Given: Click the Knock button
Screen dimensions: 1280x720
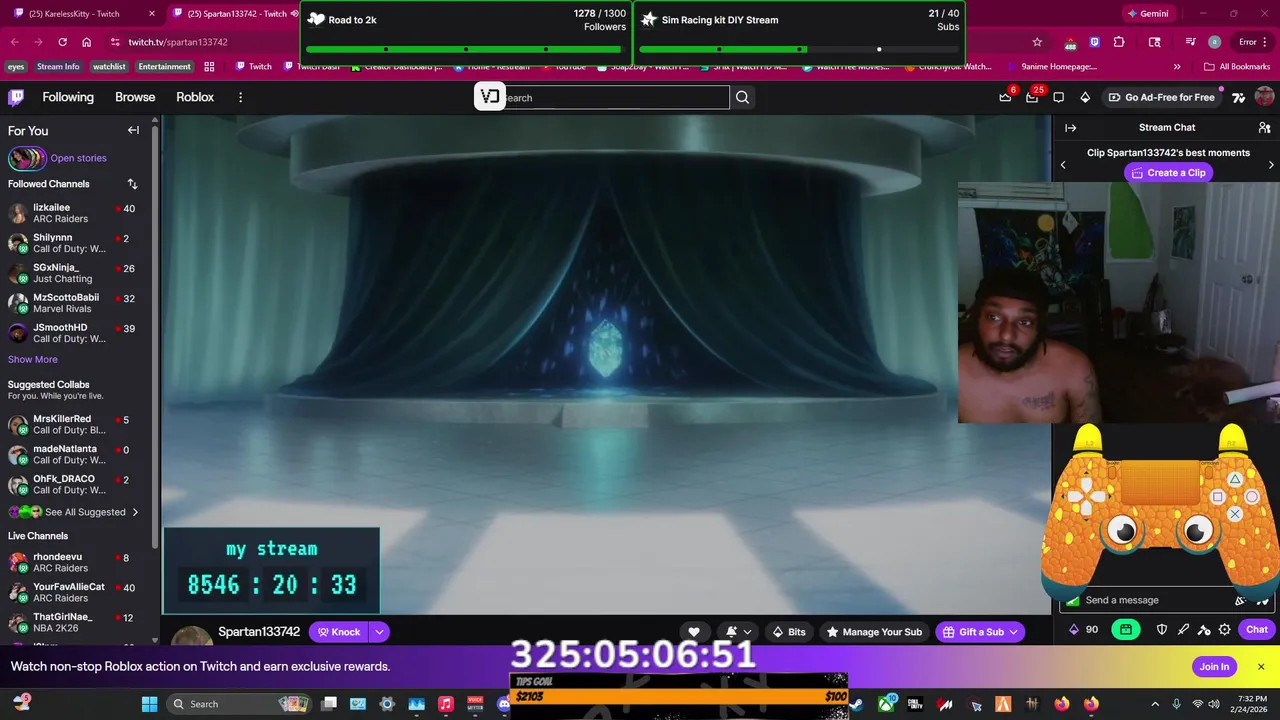Looking at the screenshot, I should [x=339, y=632].
